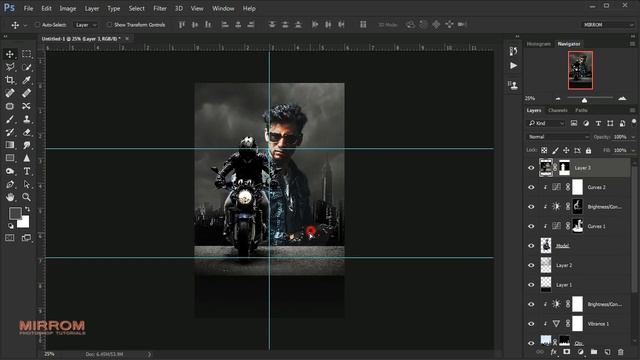640x360 pixels.
Task: Click the Layer 3 mask thumbnail
Action: coord(564,168)
